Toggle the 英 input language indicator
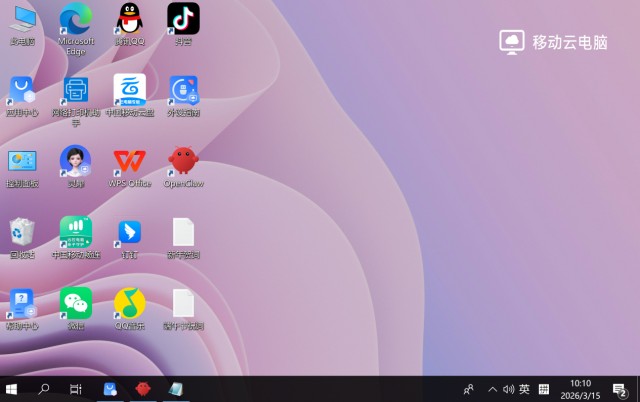 pos(525,389)
